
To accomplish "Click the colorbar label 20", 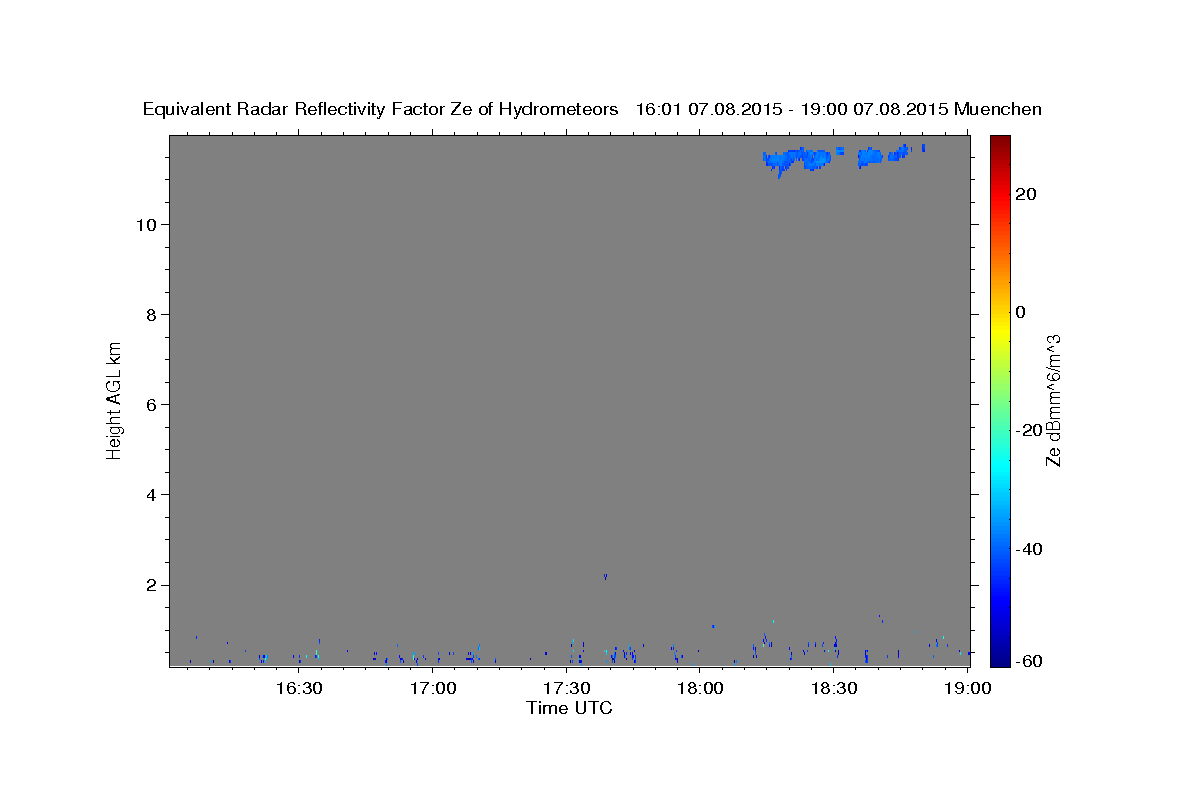I will [x=1027, y=194].
